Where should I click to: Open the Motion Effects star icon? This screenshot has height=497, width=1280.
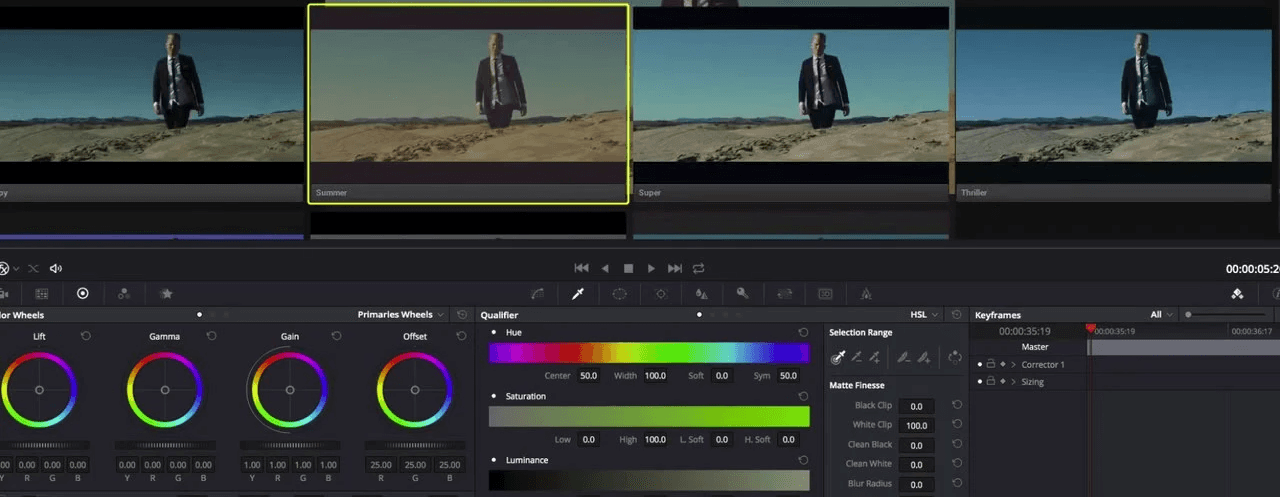click(166, 294)
